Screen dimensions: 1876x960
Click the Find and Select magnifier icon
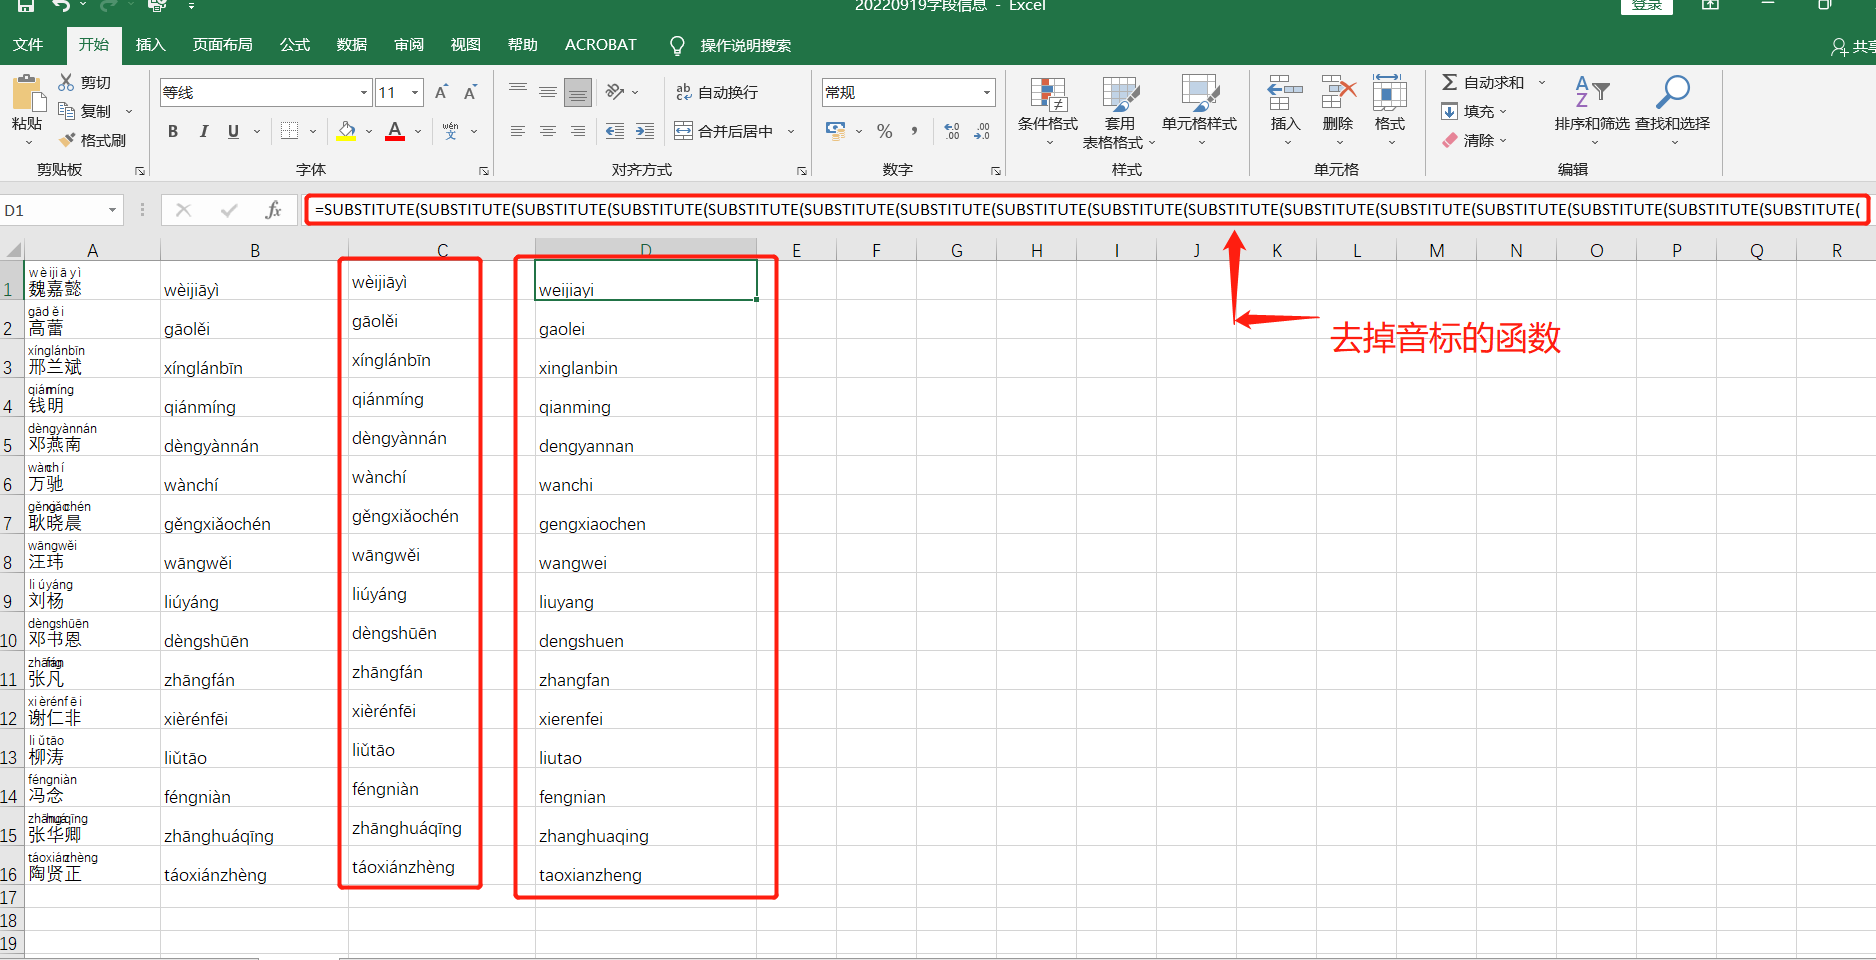(x=1672, y=92)
